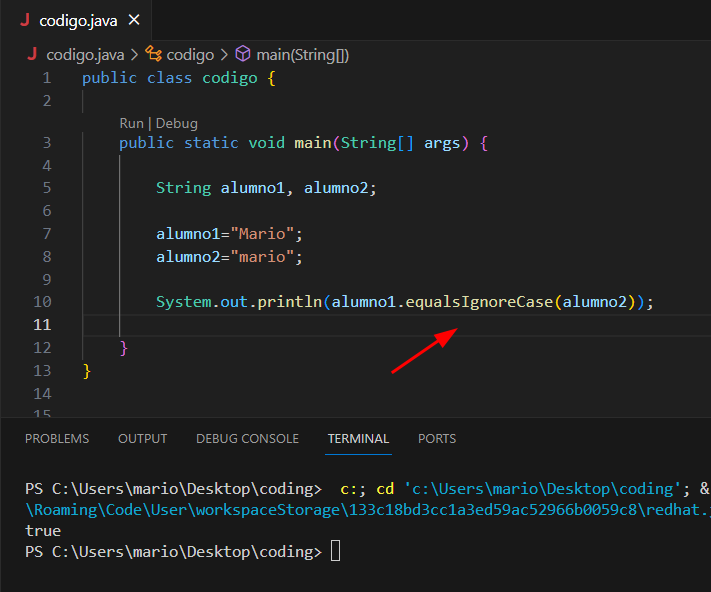Viewport: 711px width, 592px height.
Task: Open the codigo class breadcrumb
Action: point(190,55)
